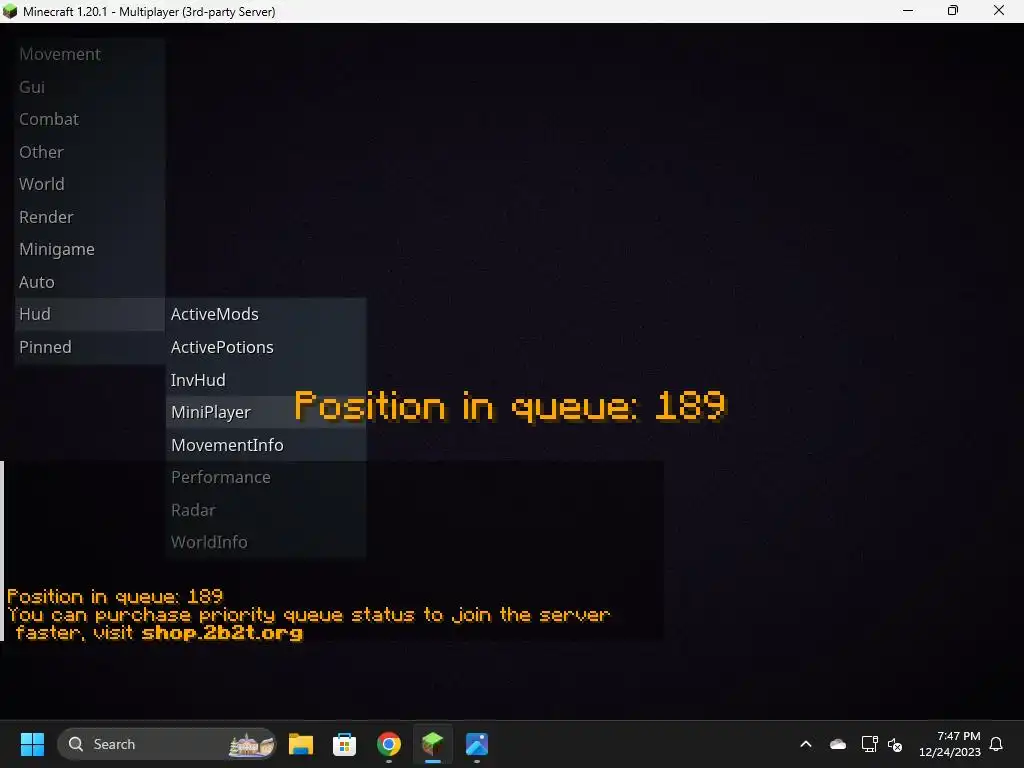1024x768 pixels.
Task: Open the World category
Action: [89, 184]
